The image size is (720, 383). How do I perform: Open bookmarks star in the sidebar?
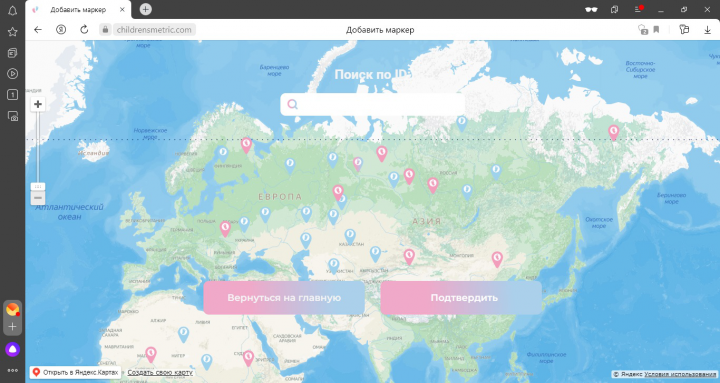pos(12,32)
